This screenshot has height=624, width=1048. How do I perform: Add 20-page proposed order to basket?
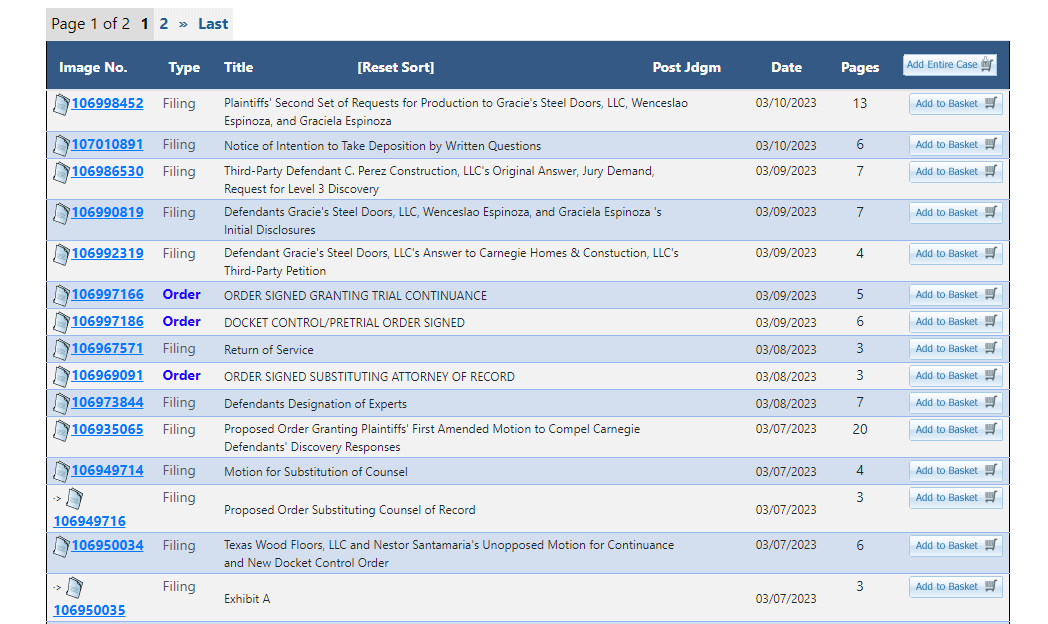pos(956,430)
